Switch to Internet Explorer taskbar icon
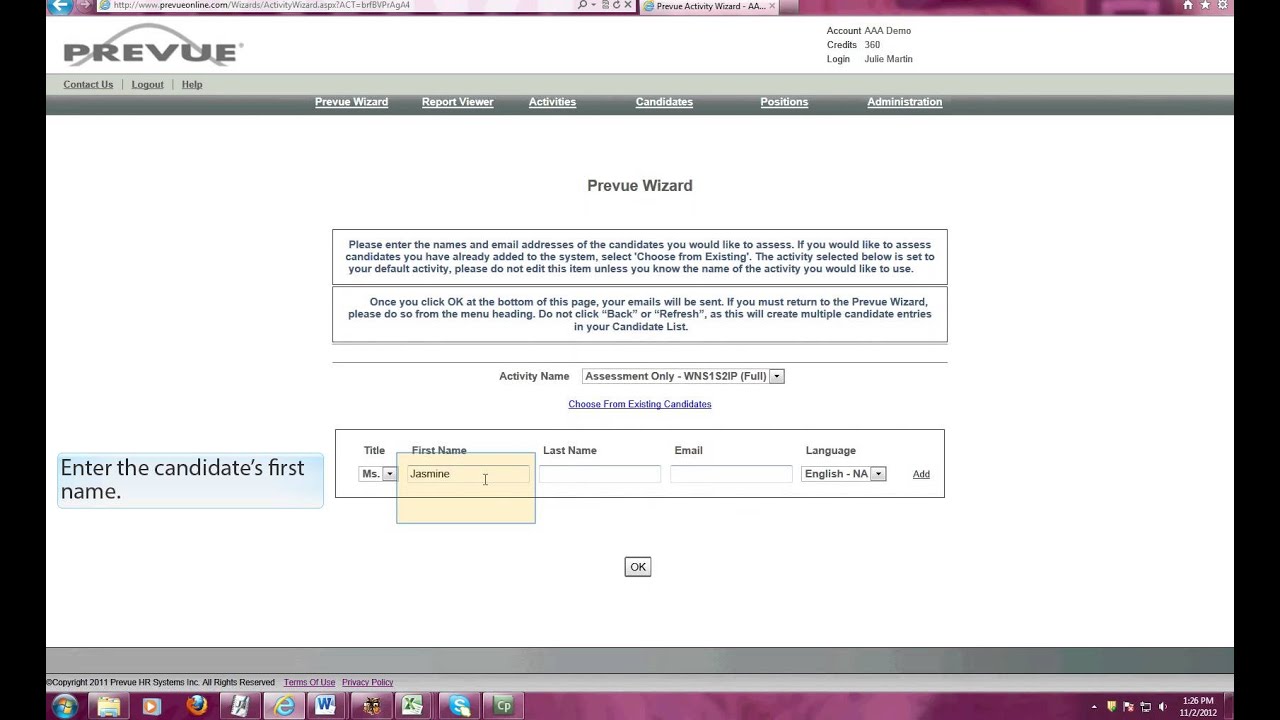Viewport: 1280px width, 720px height. 285,706
